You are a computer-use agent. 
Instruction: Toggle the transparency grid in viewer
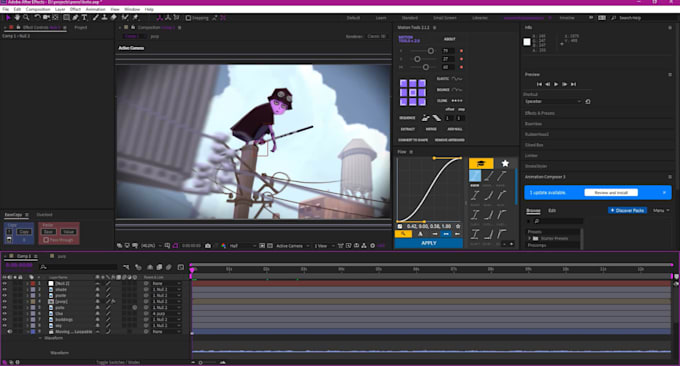pos(269,245)
